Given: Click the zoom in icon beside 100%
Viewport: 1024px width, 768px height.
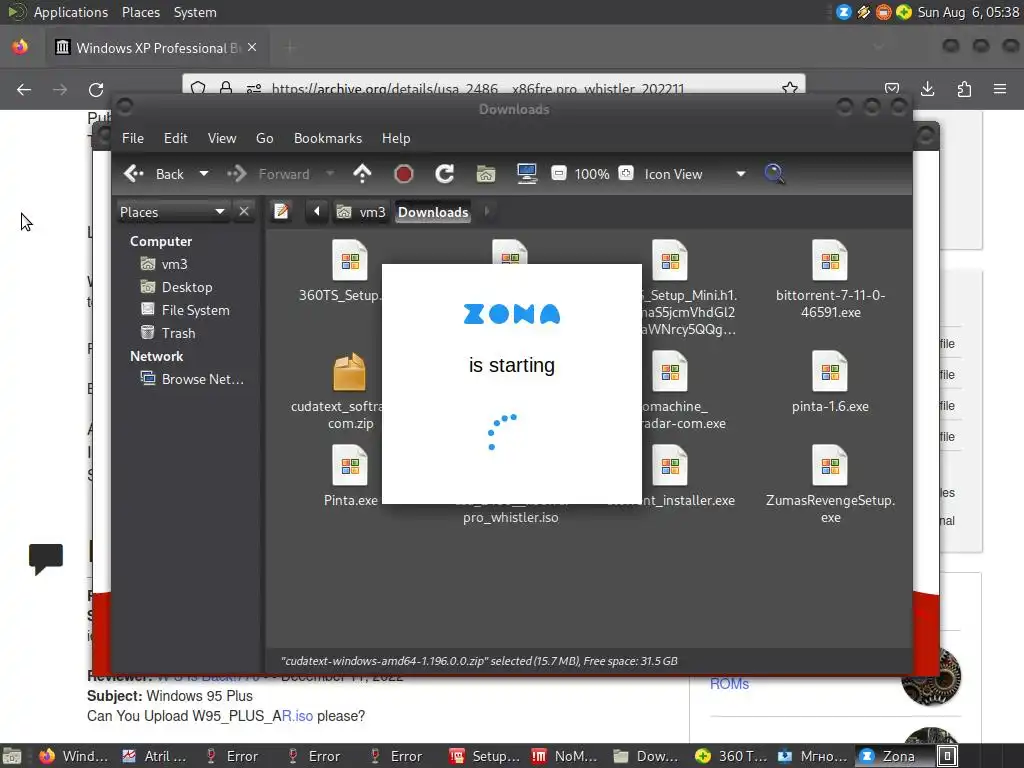Looking at the screenshot, I should tap(626, 173).
